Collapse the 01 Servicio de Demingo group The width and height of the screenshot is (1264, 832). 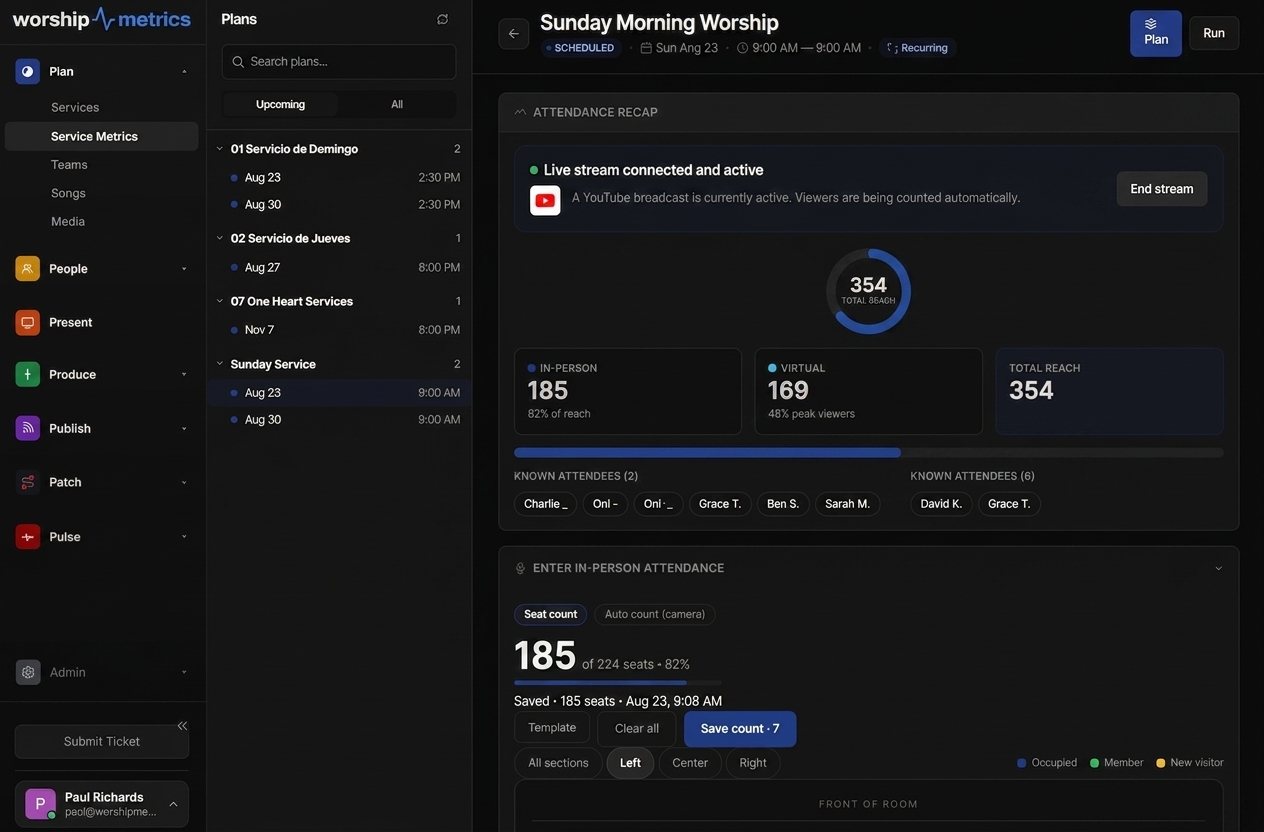[x=220, y=149]
